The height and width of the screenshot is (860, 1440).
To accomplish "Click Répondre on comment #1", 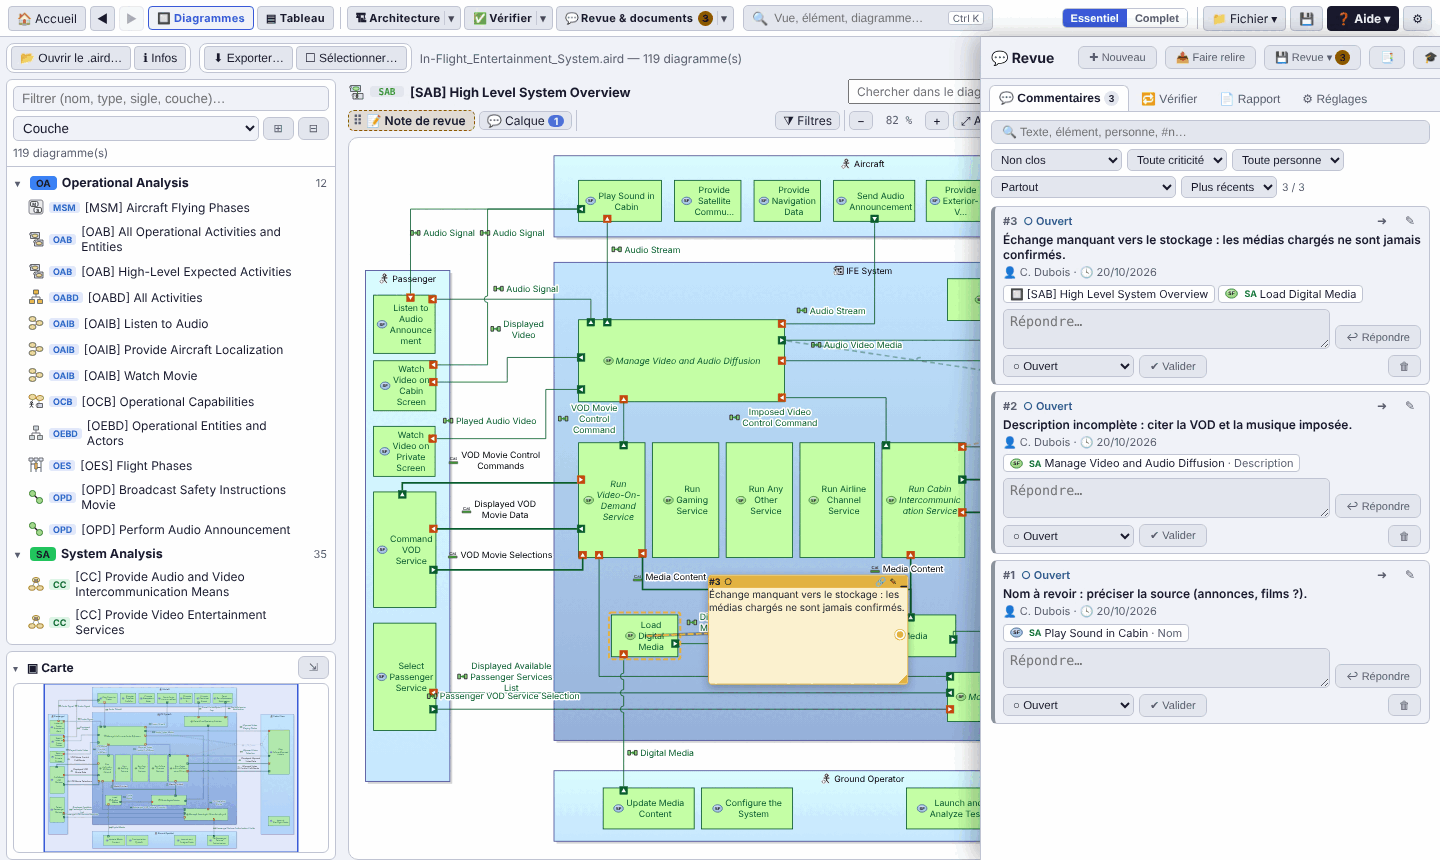I will (x=1378, y=676).
